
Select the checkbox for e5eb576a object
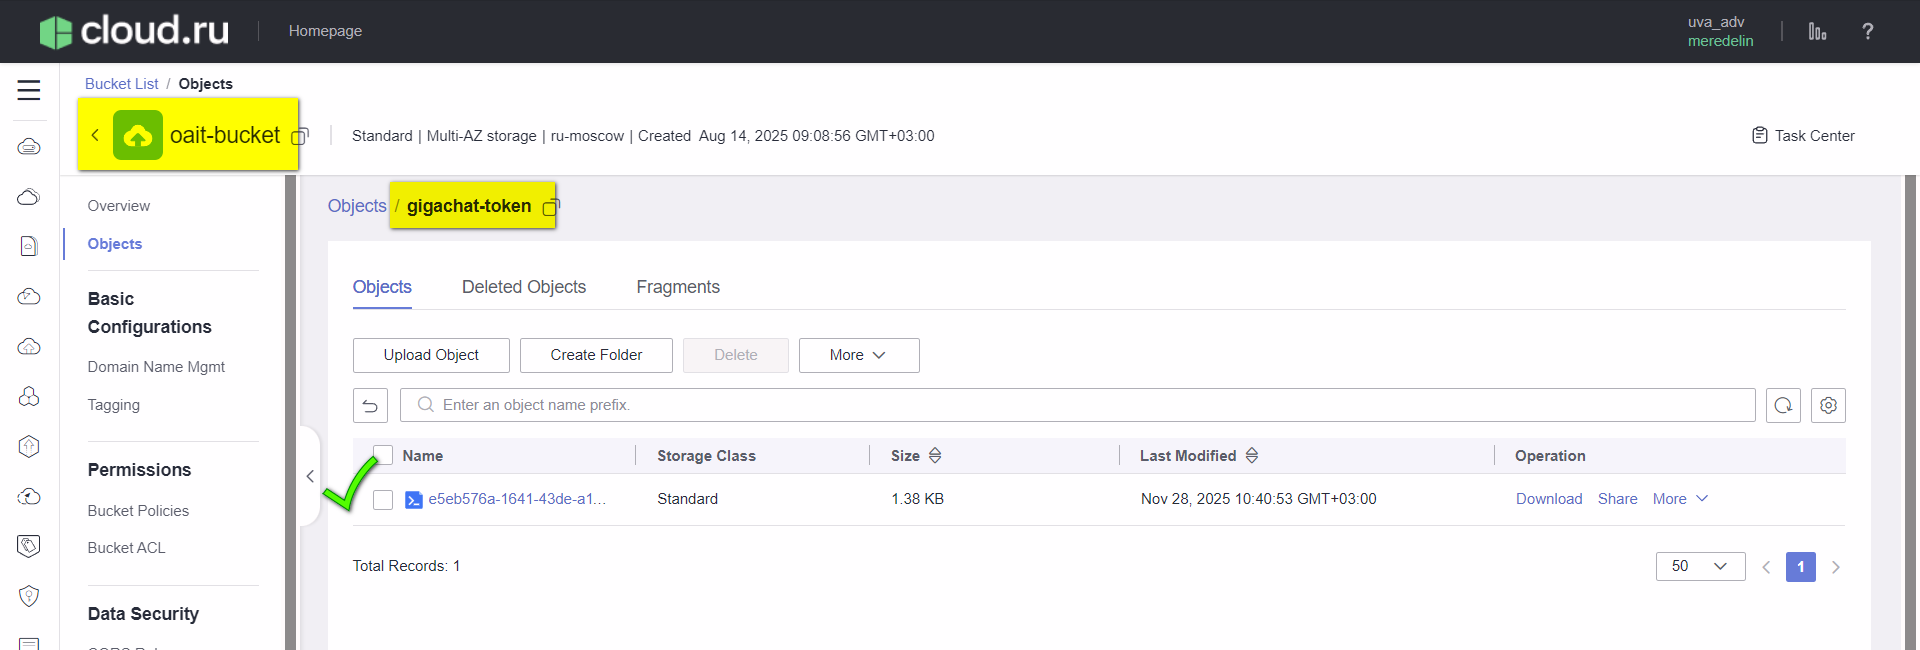click(383, 500)
